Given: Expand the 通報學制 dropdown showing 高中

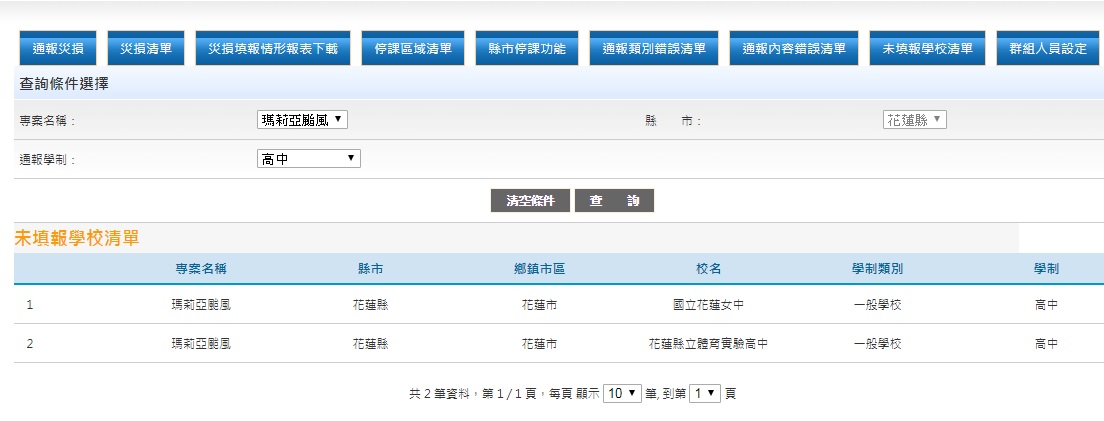Looking at the screenshot, I should click(308, 159).
